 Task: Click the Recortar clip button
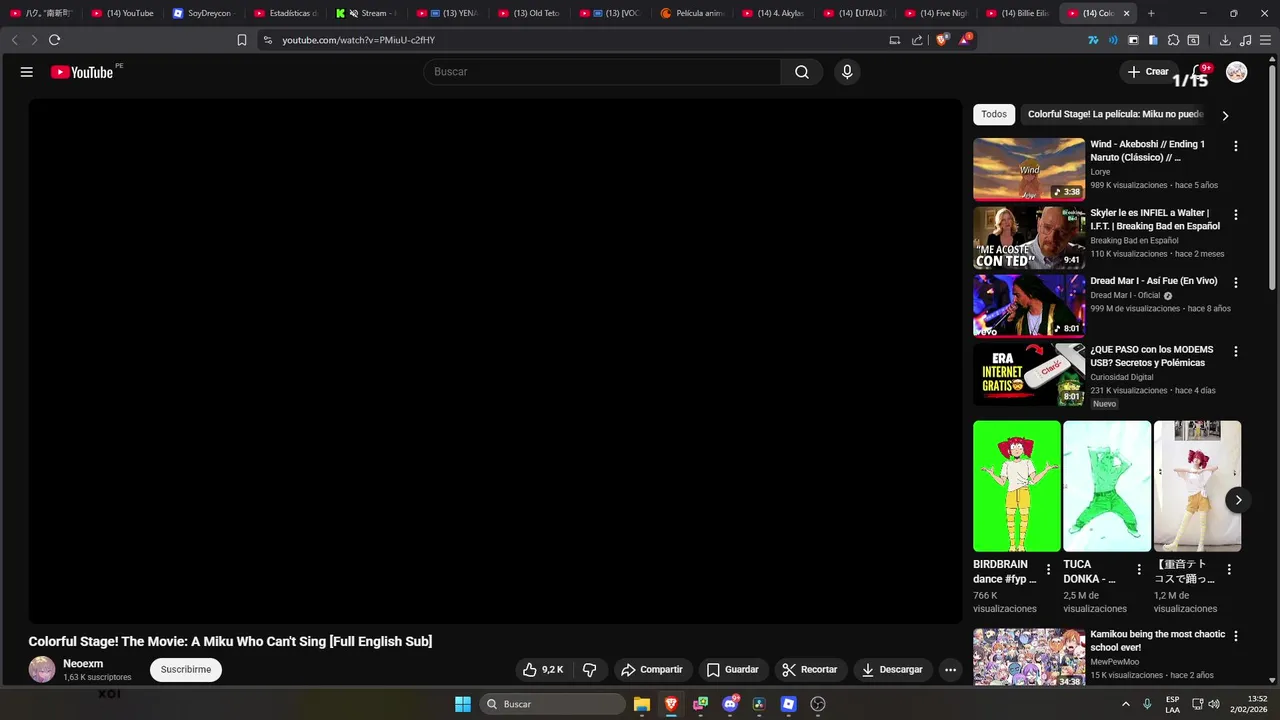coord(810,670)
